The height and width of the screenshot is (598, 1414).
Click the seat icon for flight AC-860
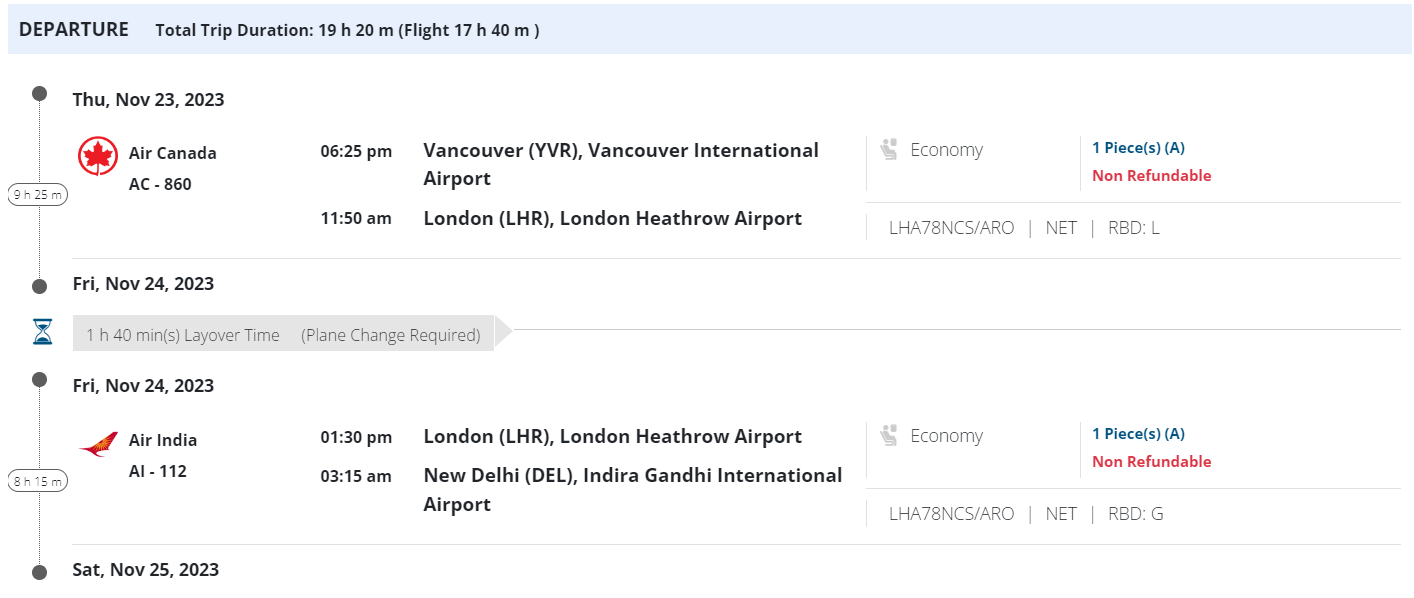[888, 150]
